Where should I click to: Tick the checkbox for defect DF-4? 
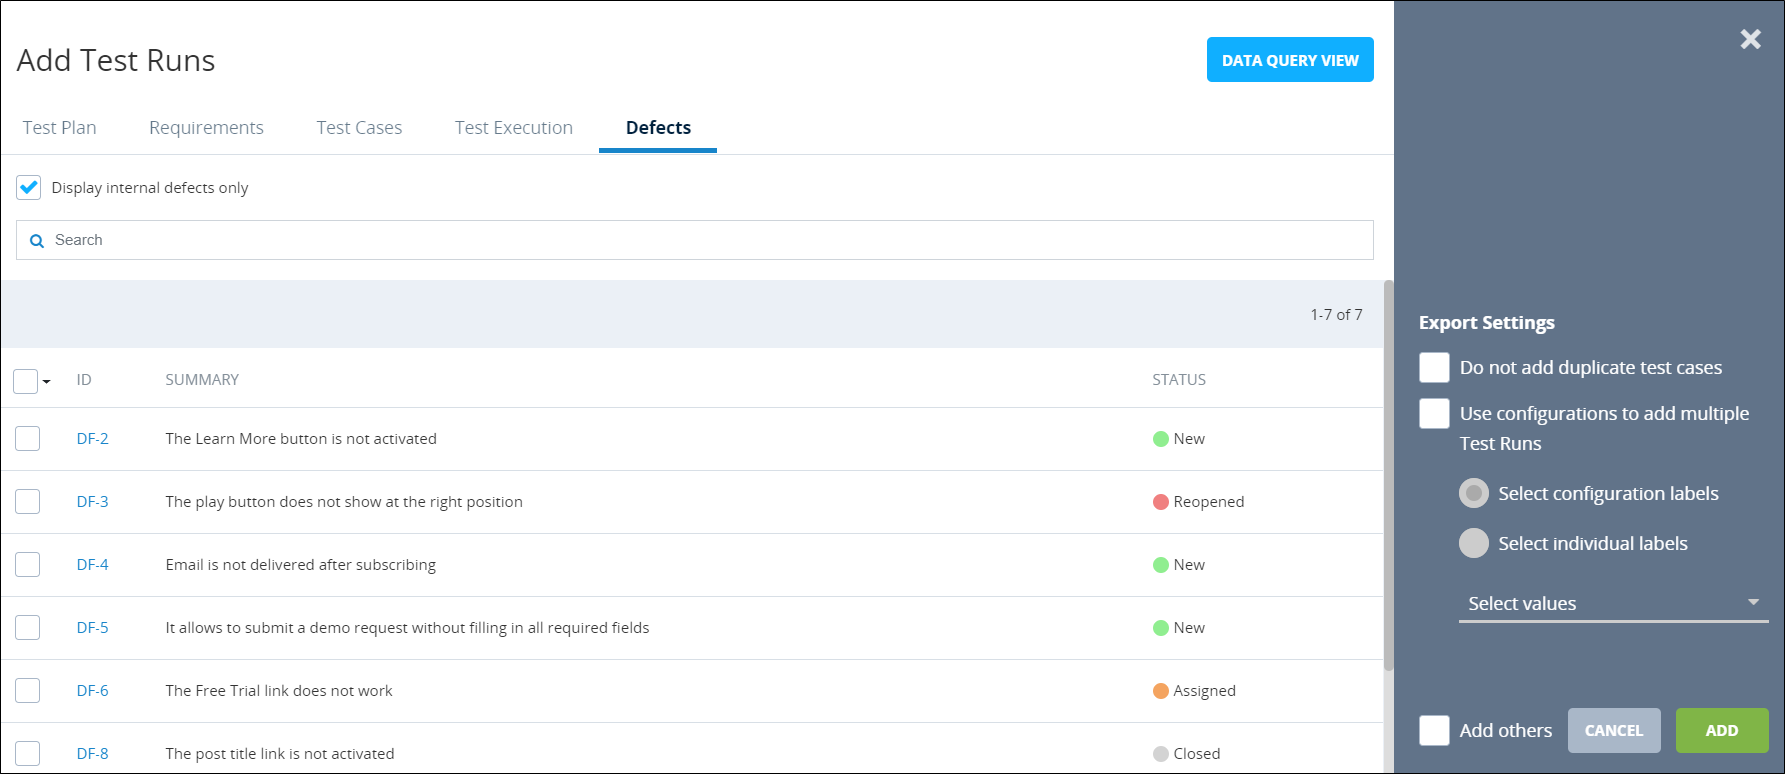click(28, 565)
